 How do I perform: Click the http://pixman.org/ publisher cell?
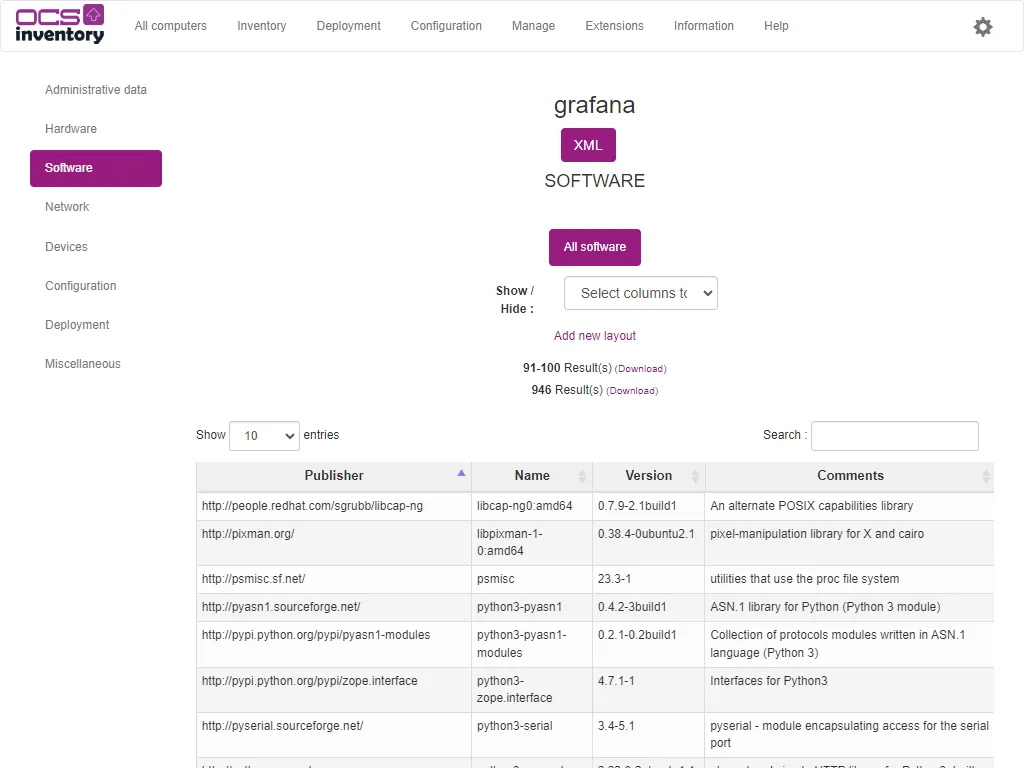[334, 543]
